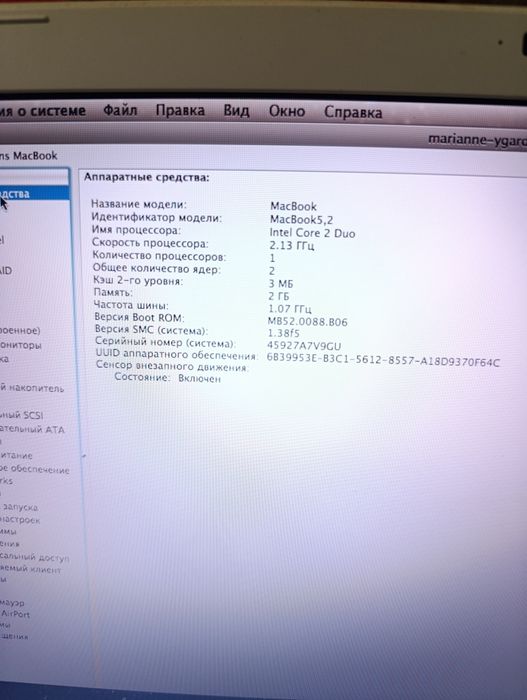Click the bus speed '1.07 ГГц'

pos(289,308)
